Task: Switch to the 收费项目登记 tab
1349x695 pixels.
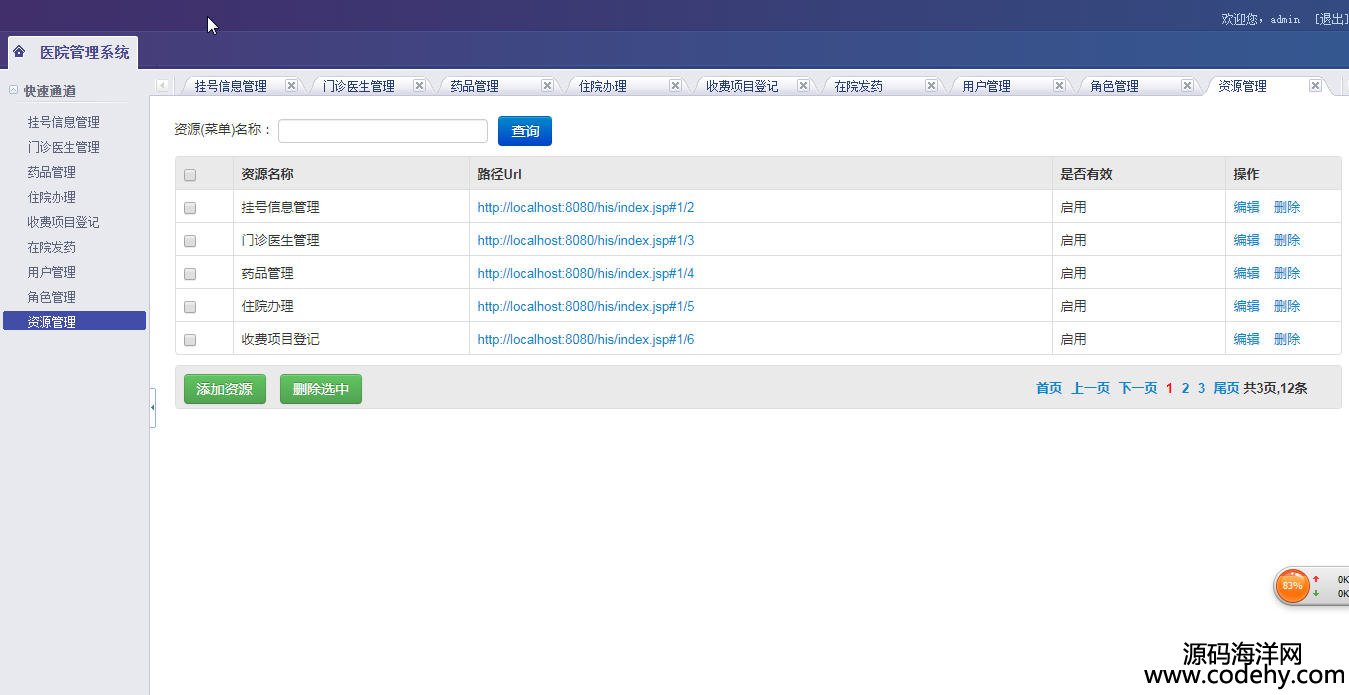Action: click(742, 86)
